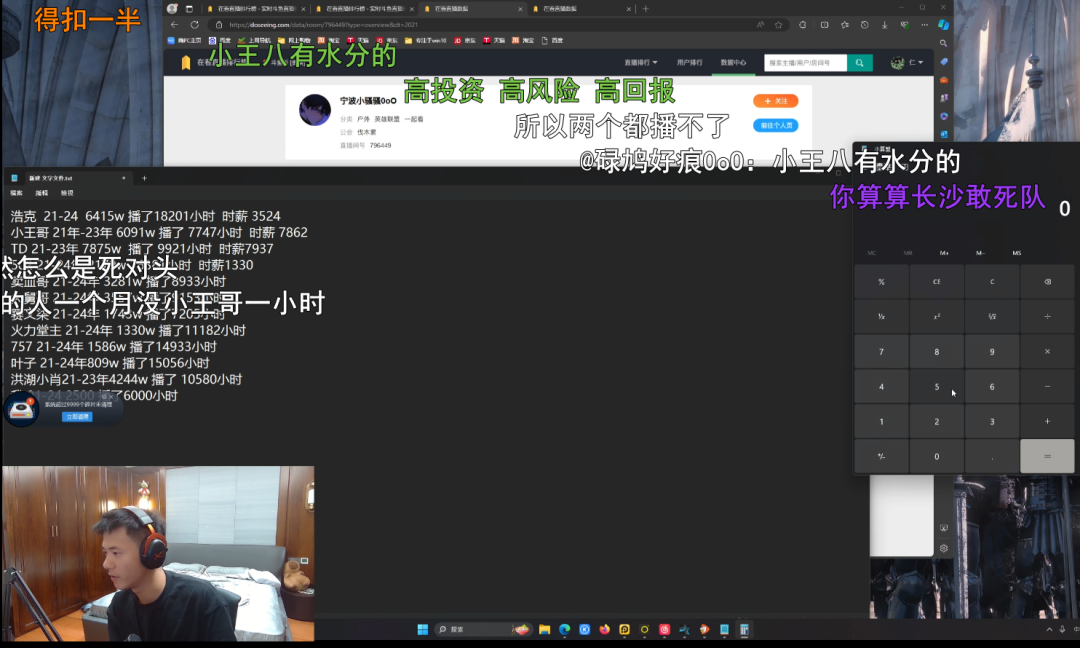This screenshot has width=1080, height=648.
Task: Click the multiply operator in Calculator
Action: 1047,352
